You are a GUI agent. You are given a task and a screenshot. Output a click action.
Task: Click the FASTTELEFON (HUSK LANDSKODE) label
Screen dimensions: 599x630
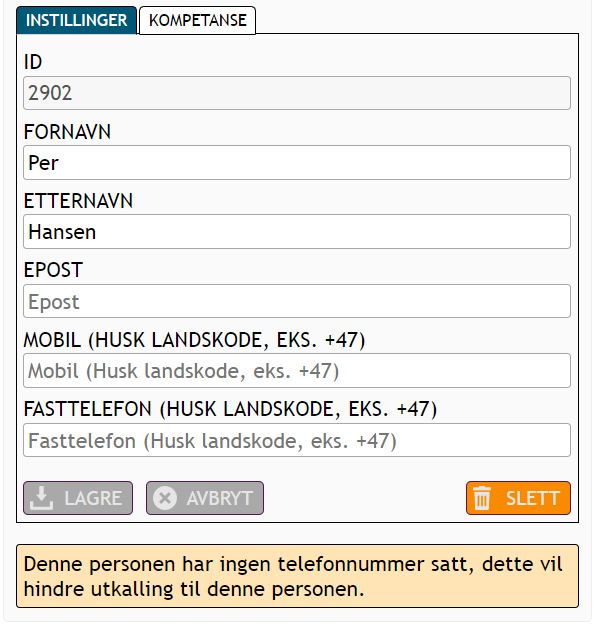pyautogui.click(x=230, y=409)
